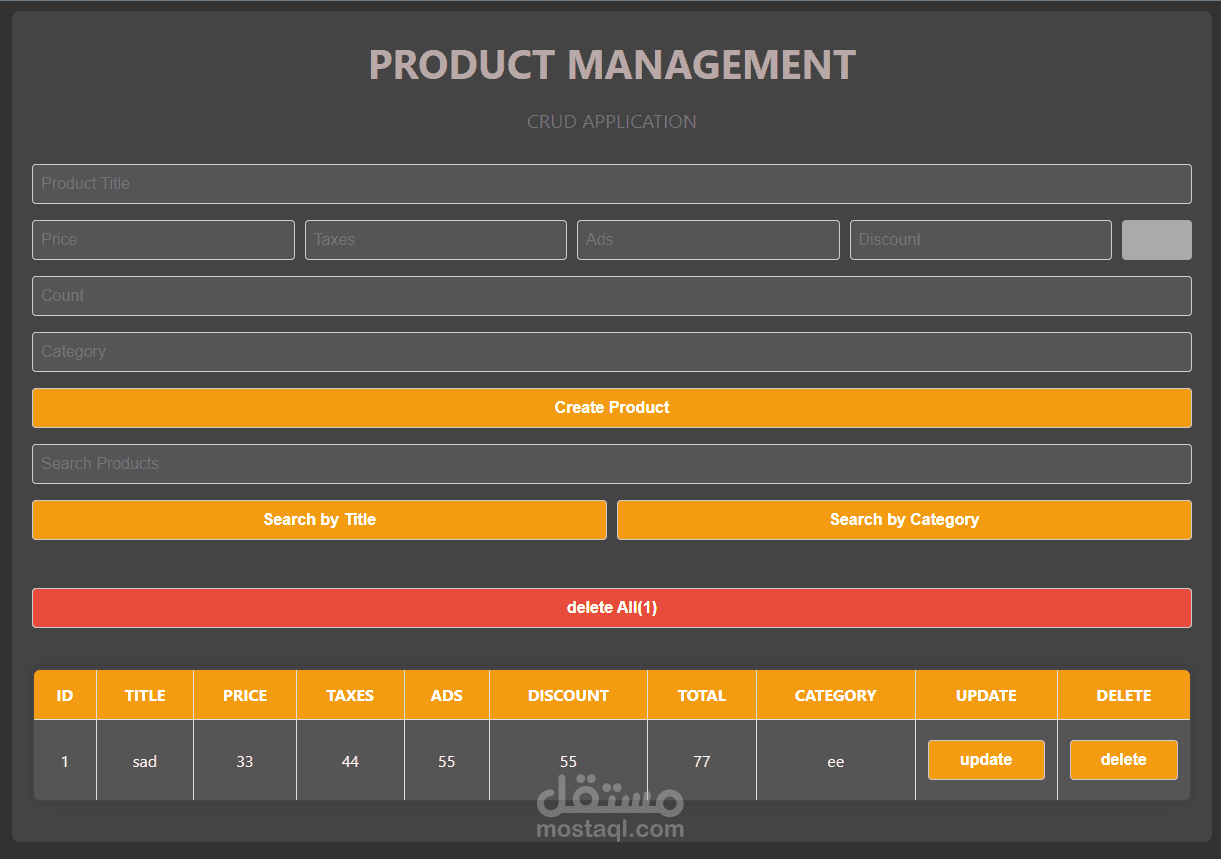
Task: Select the category cell 'ee'
Action: click(836, 761)
